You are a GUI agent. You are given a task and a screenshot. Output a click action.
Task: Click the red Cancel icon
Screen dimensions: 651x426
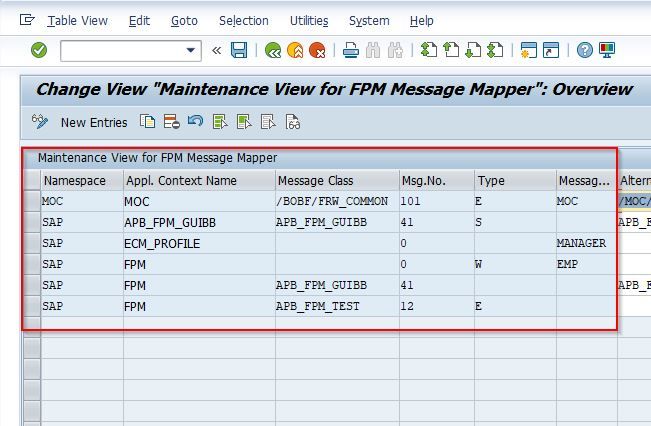click(x=317, y=51)
